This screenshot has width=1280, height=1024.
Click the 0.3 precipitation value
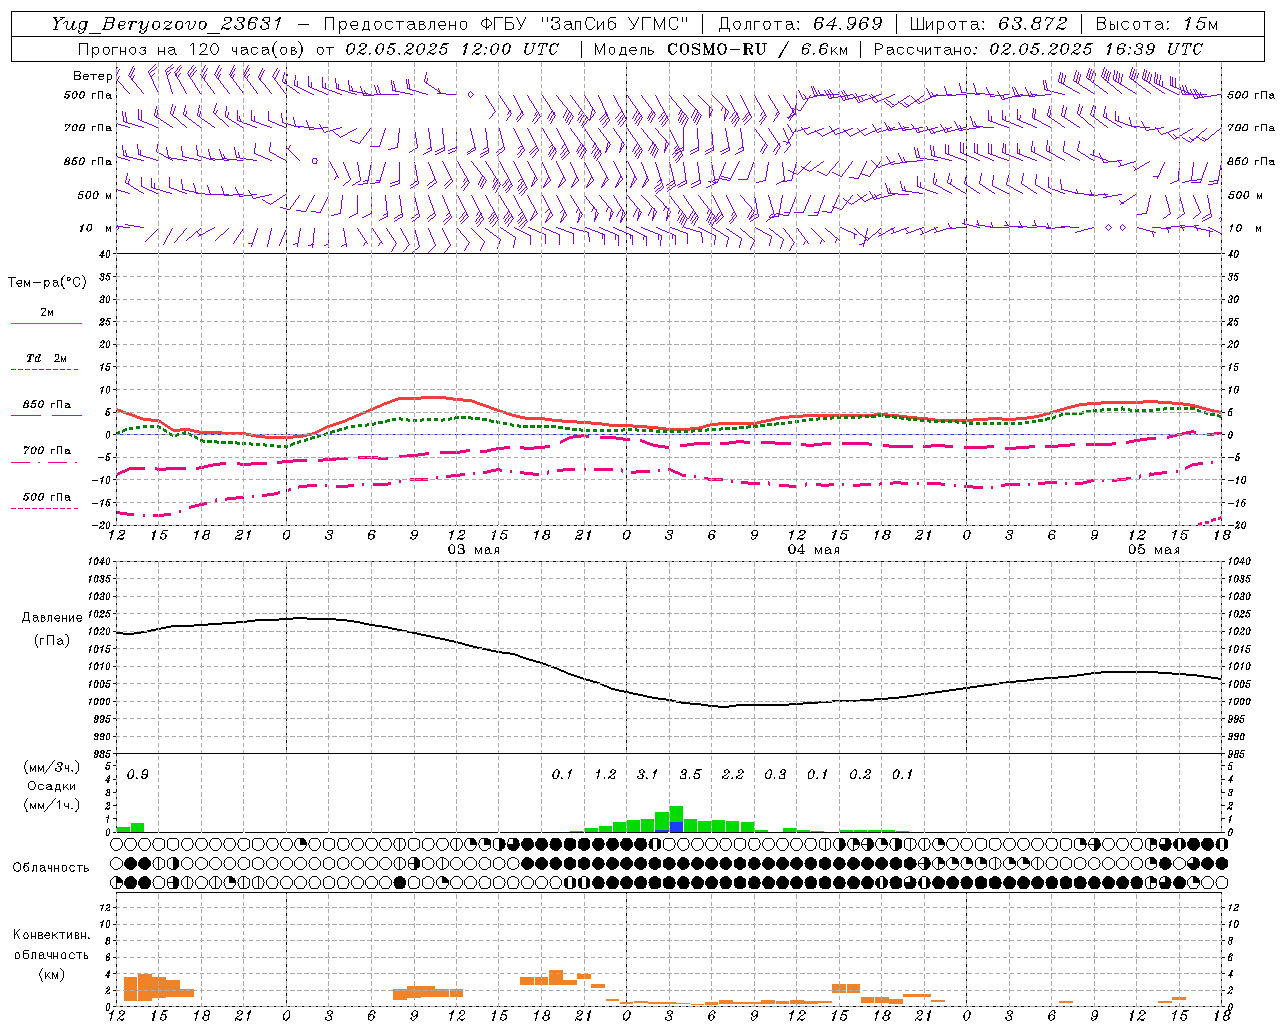775,775
